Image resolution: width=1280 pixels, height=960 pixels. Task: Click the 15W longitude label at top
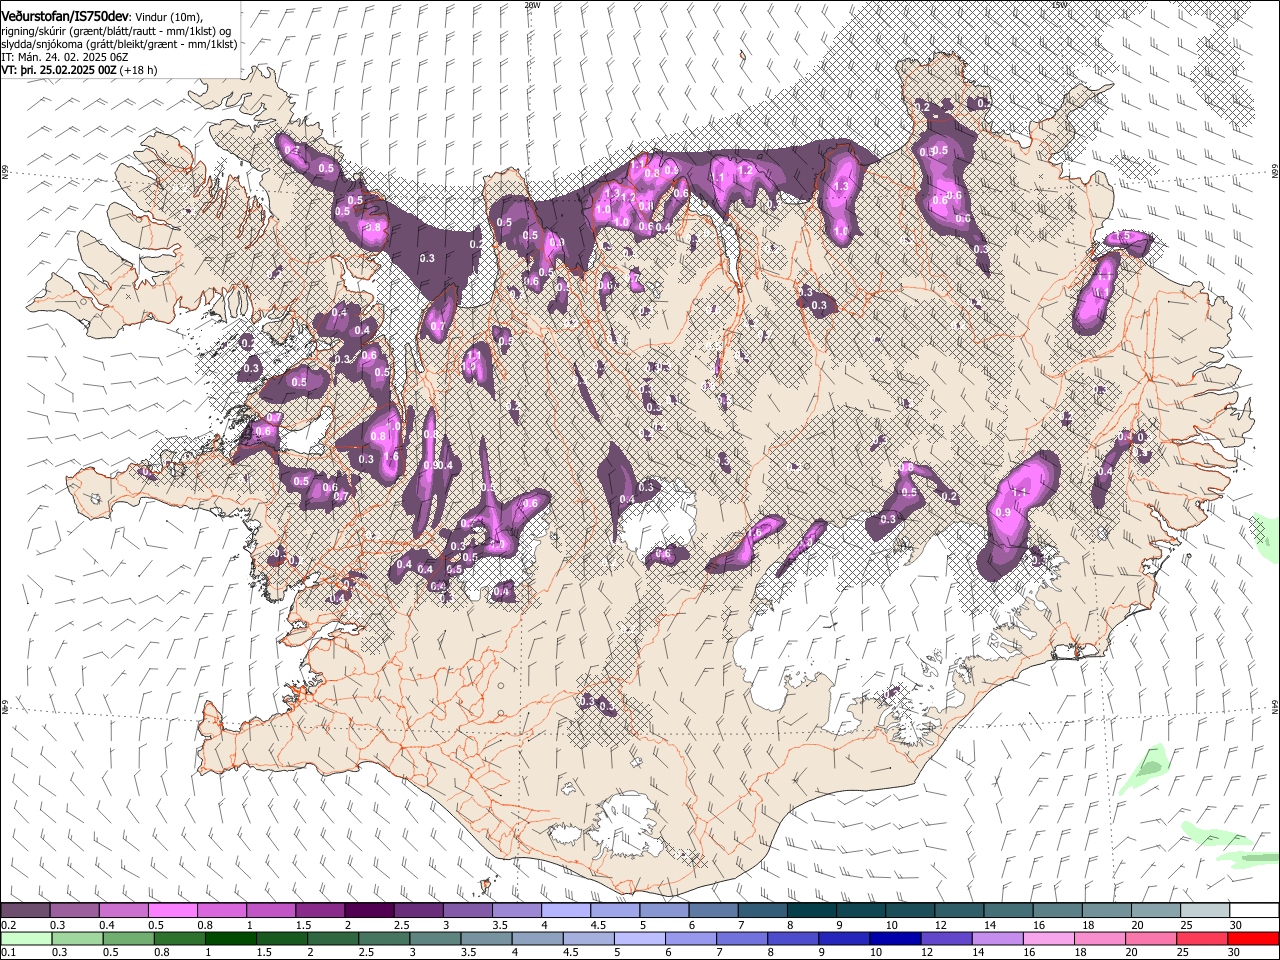pos(1059,5)
